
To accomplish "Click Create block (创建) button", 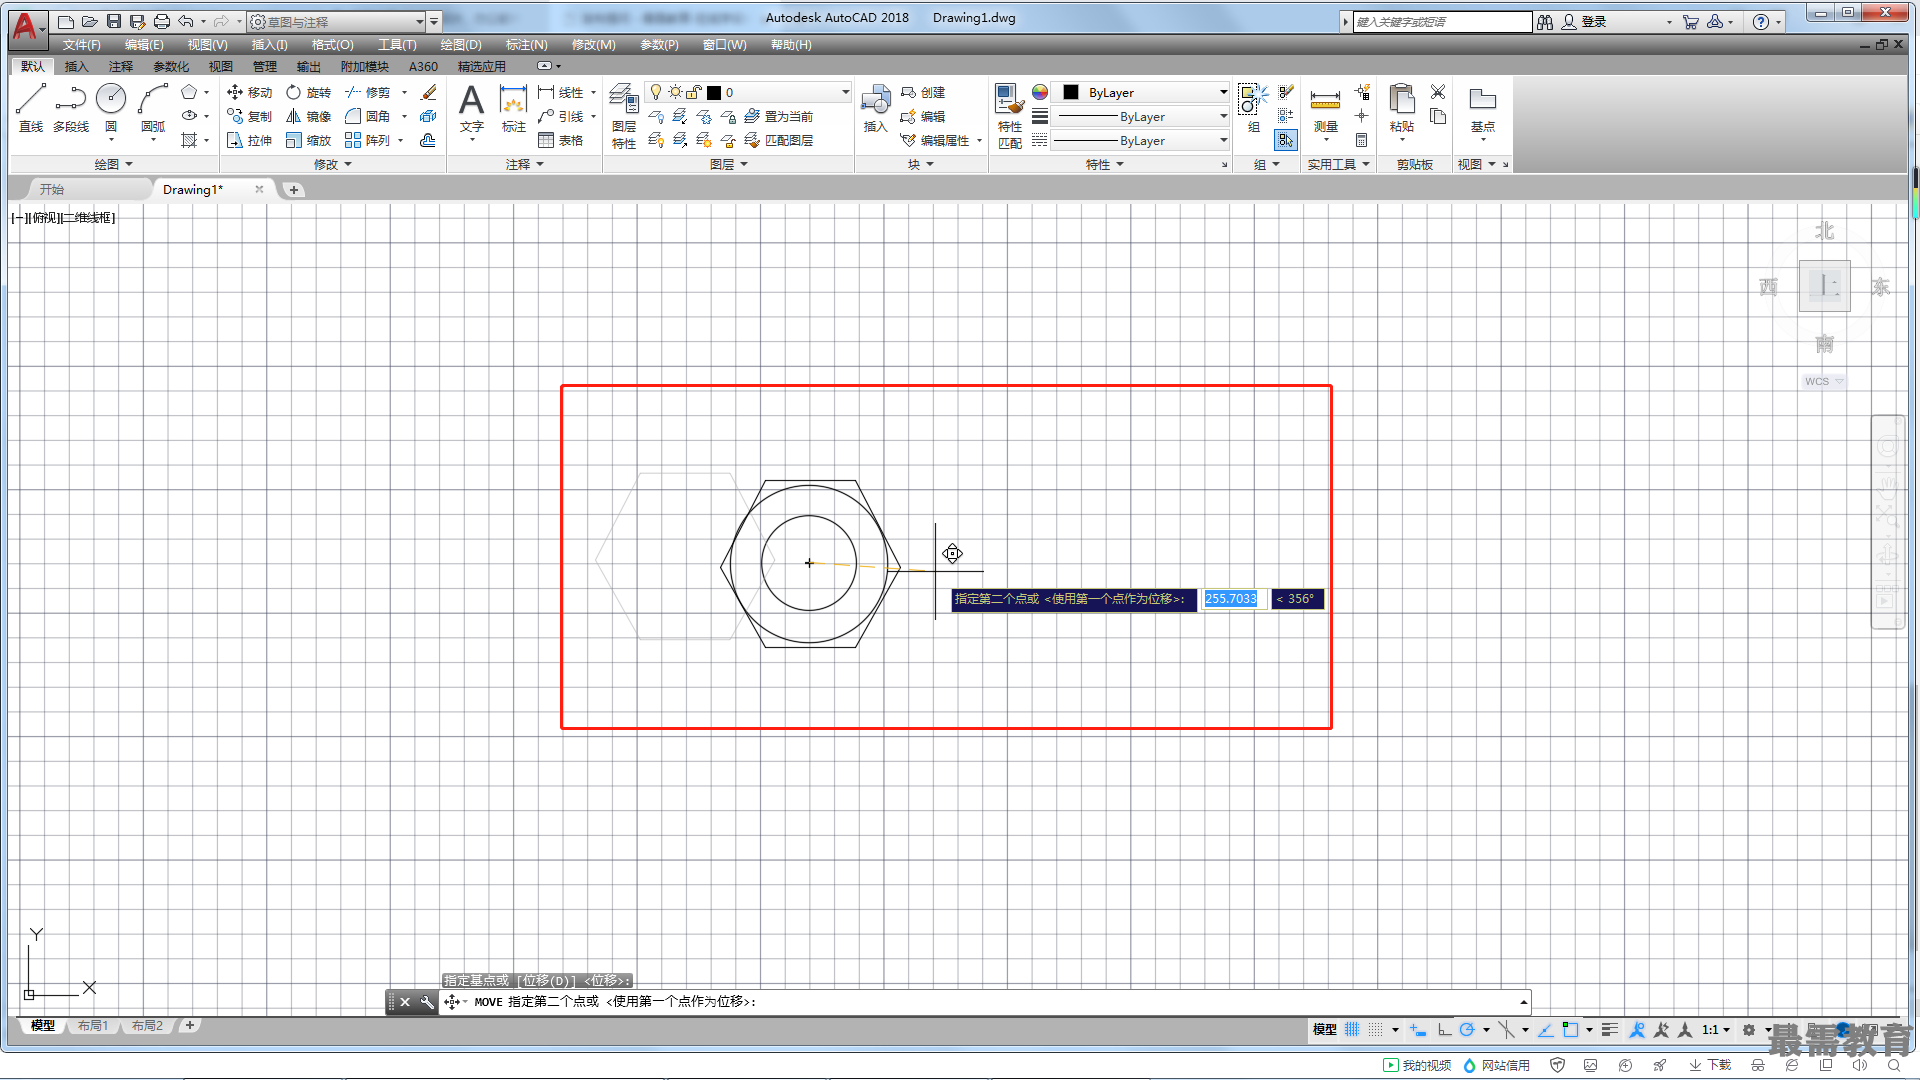I will click(x=923, y=92).
